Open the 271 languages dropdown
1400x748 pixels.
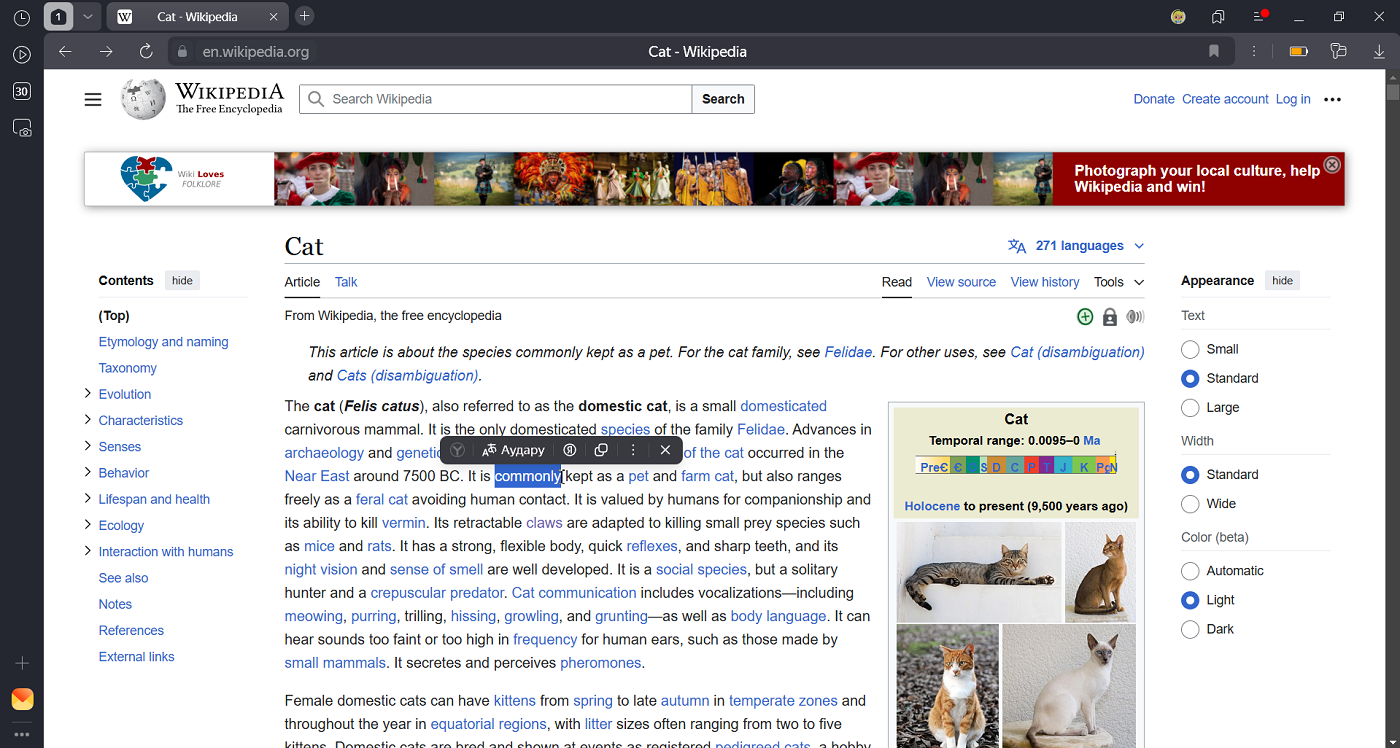[x=1077, y=246]
